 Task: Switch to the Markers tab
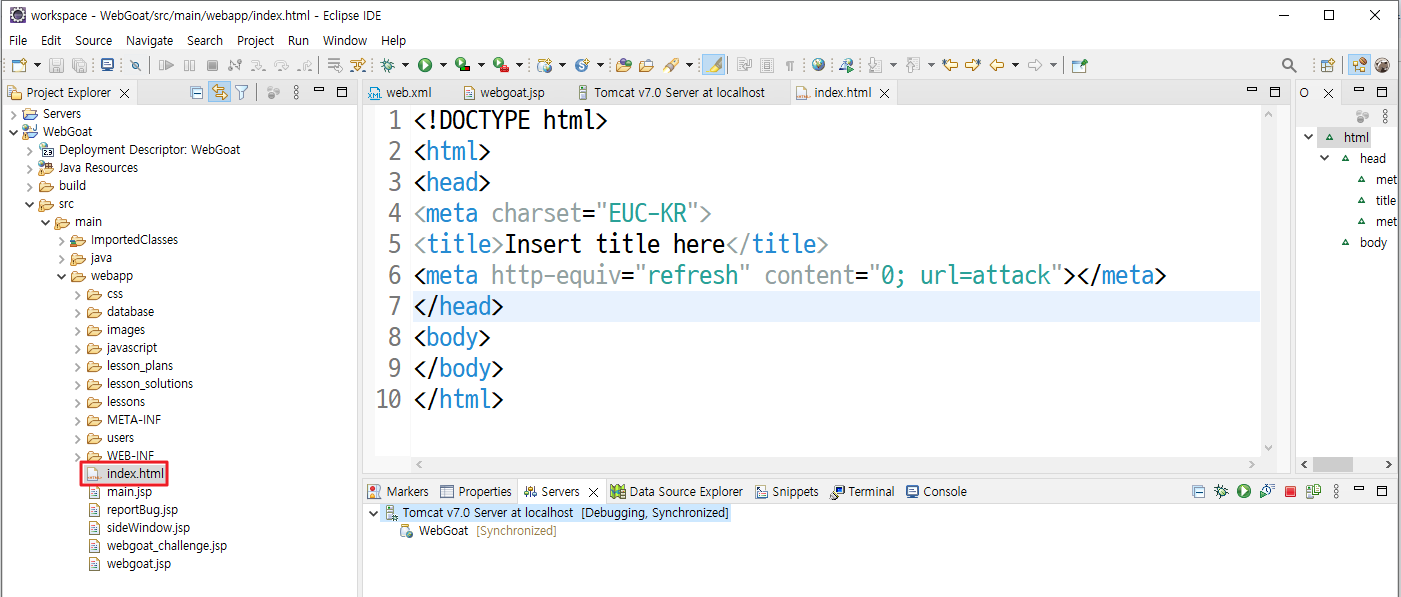[x=398, y=491]
